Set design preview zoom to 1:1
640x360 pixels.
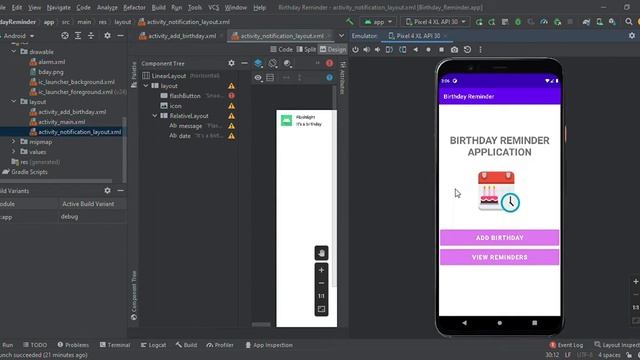tap(321, 296)
